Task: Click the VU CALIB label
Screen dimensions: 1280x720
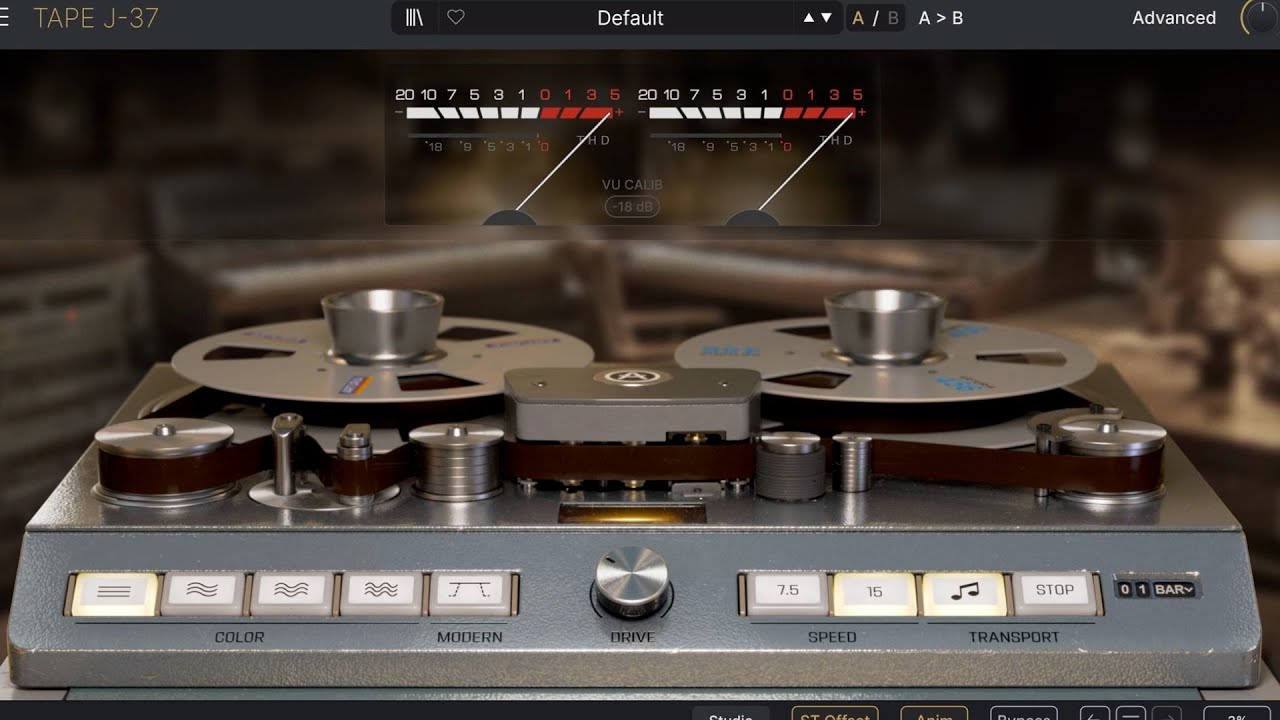Action: click(x=632, y=185)
